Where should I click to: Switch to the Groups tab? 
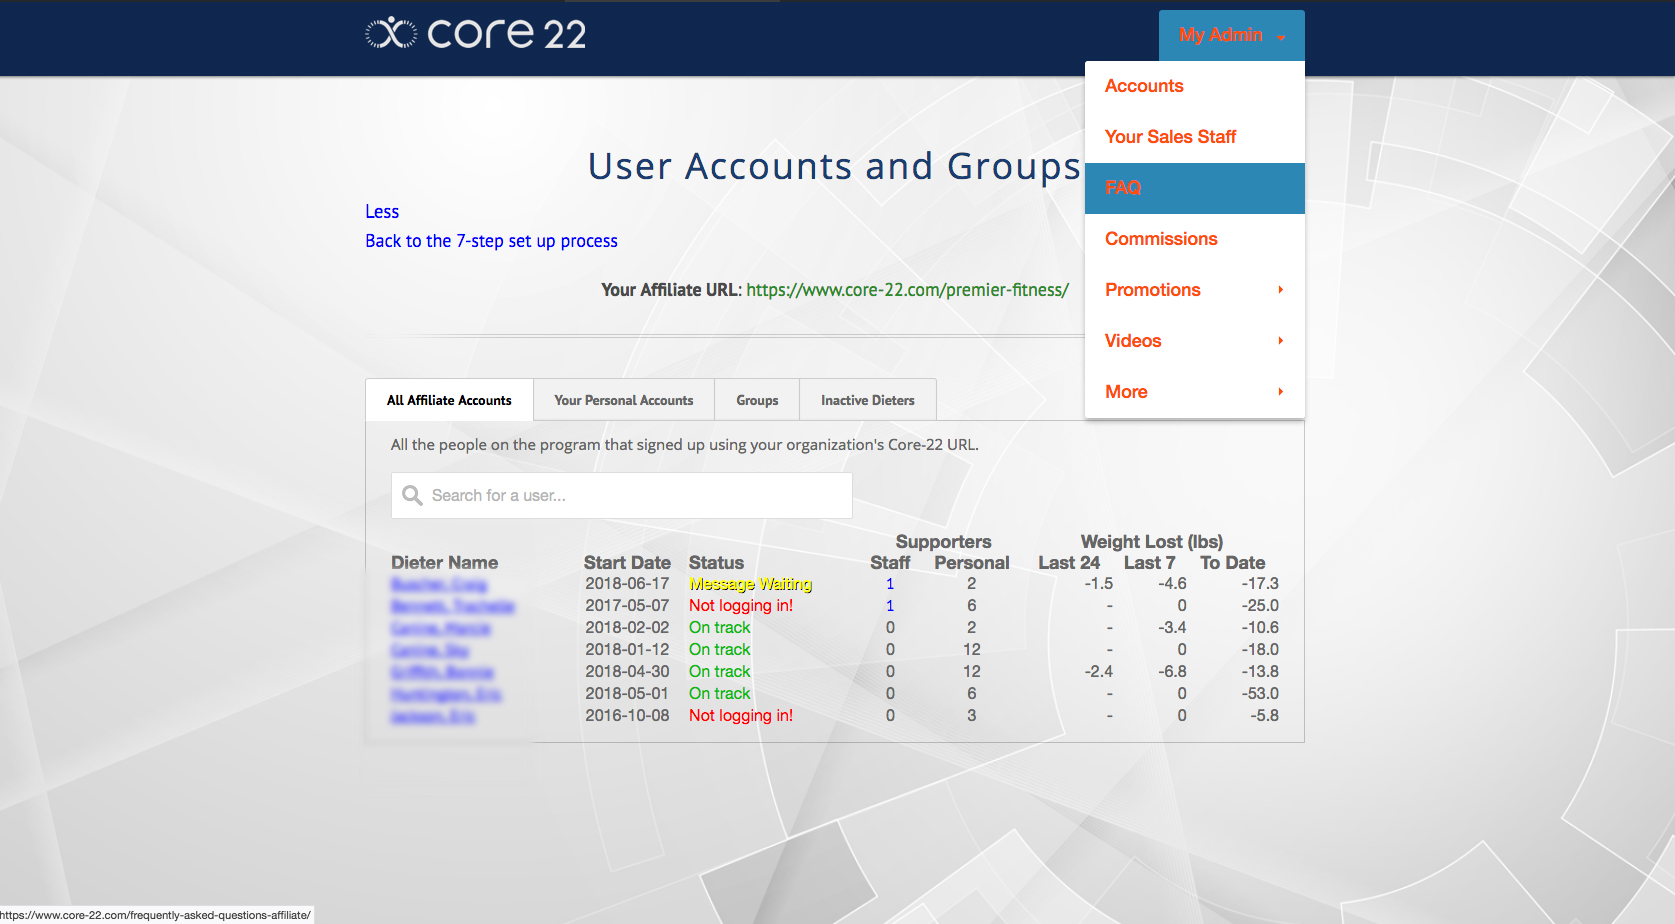tap(757, 400)
